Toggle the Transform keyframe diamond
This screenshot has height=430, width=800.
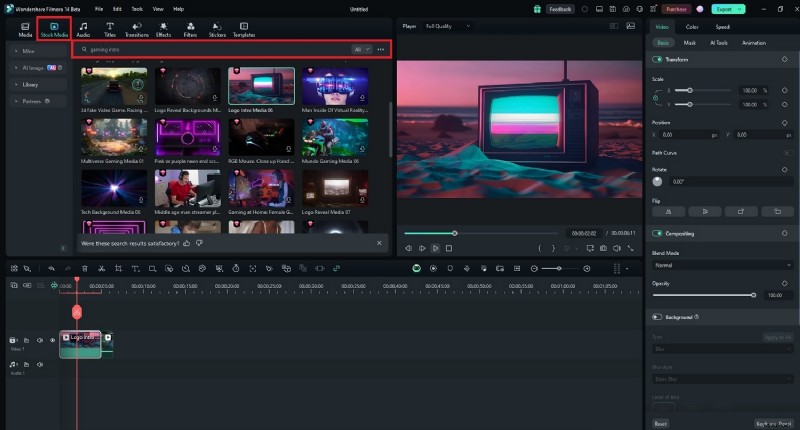click(784, 59)
